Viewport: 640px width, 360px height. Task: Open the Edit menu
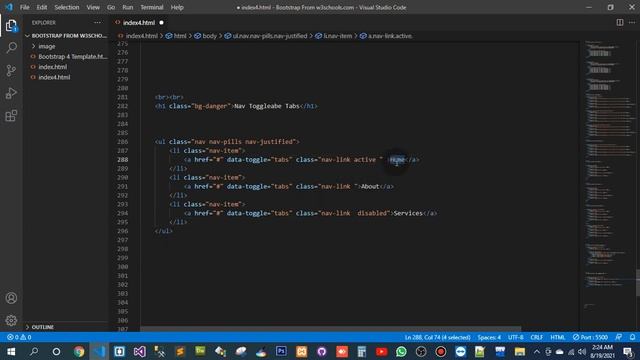pos(42,7)
